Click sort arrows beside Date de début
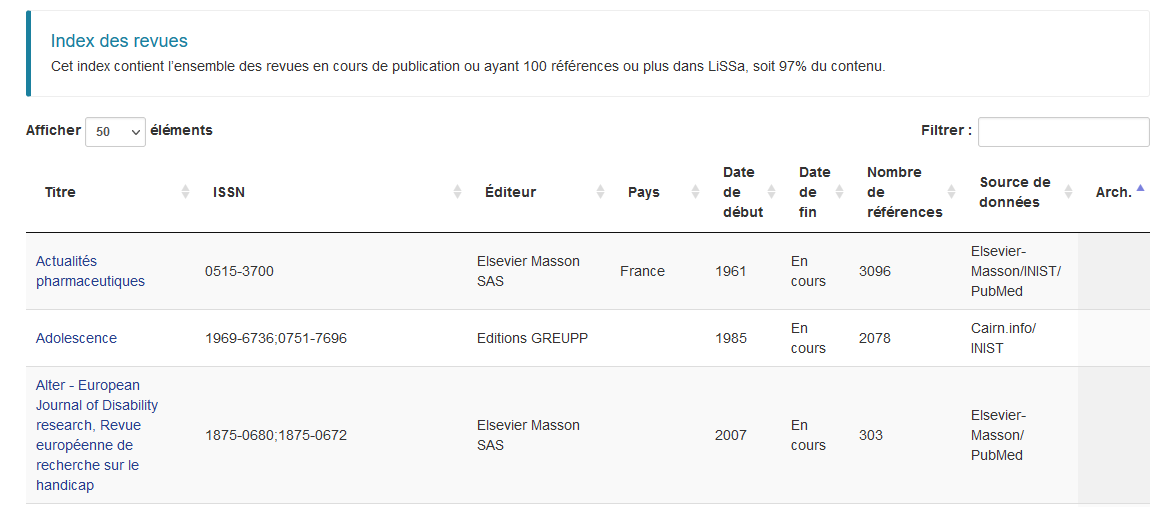Screen dimensions: 1171x507 coord(771,192)
